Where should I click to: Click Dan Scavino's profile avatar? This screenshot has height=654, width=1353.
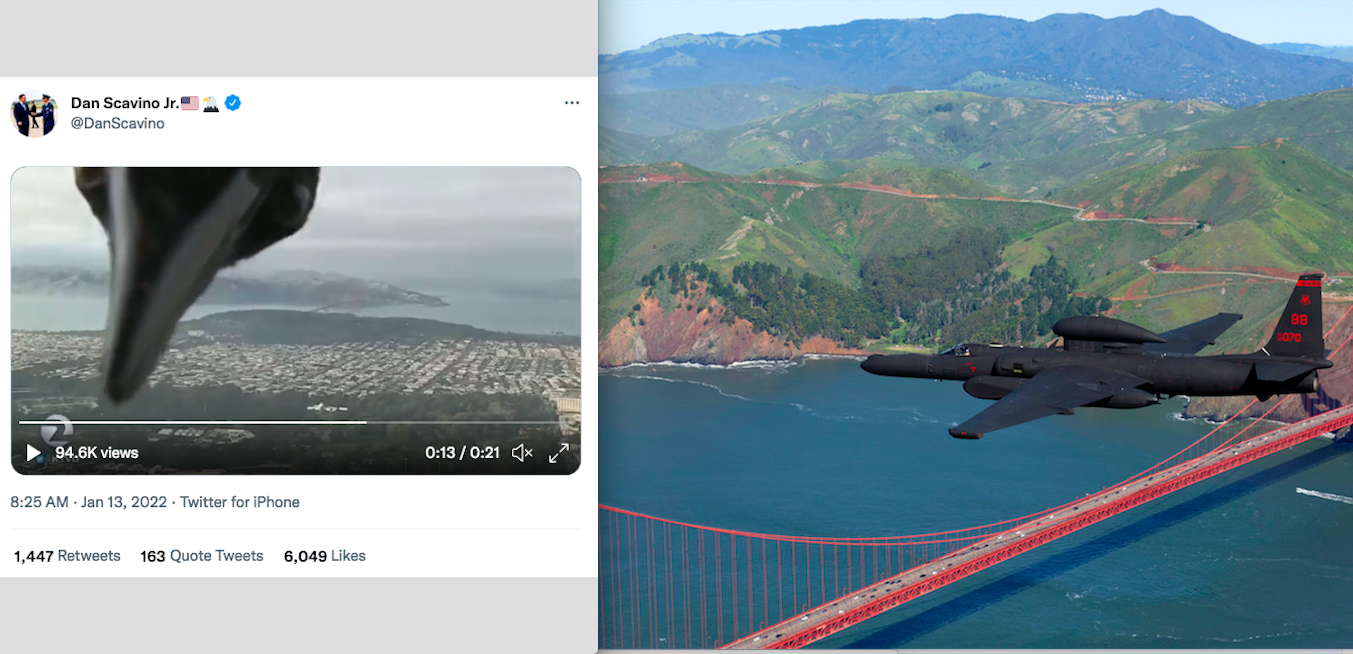coord(34,113)
